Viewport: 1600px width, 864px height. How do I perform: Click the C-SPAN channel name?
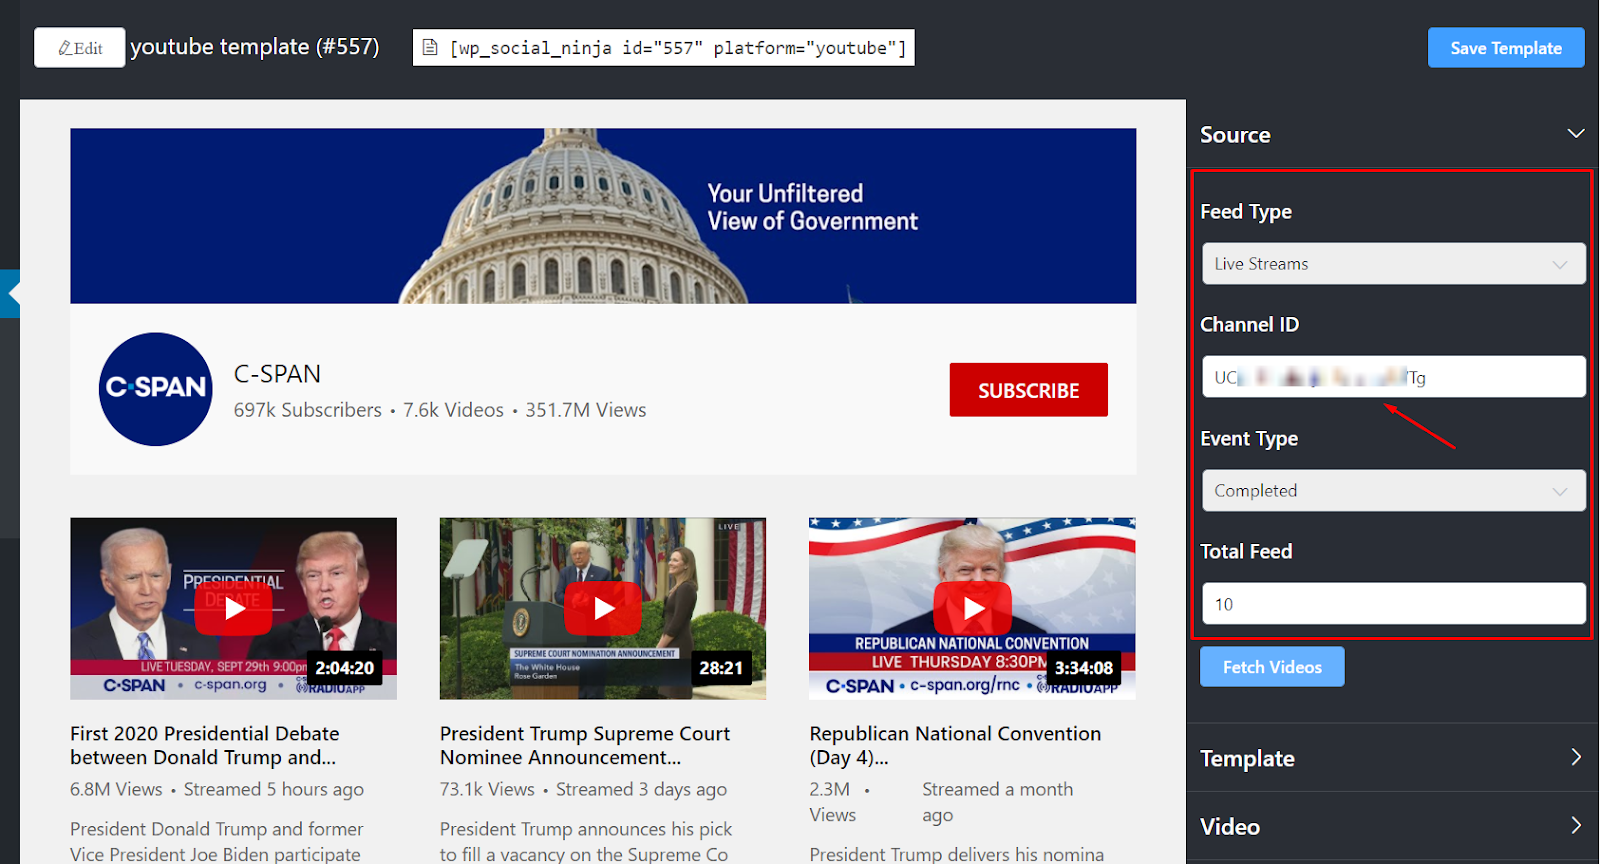pos(277,374)
